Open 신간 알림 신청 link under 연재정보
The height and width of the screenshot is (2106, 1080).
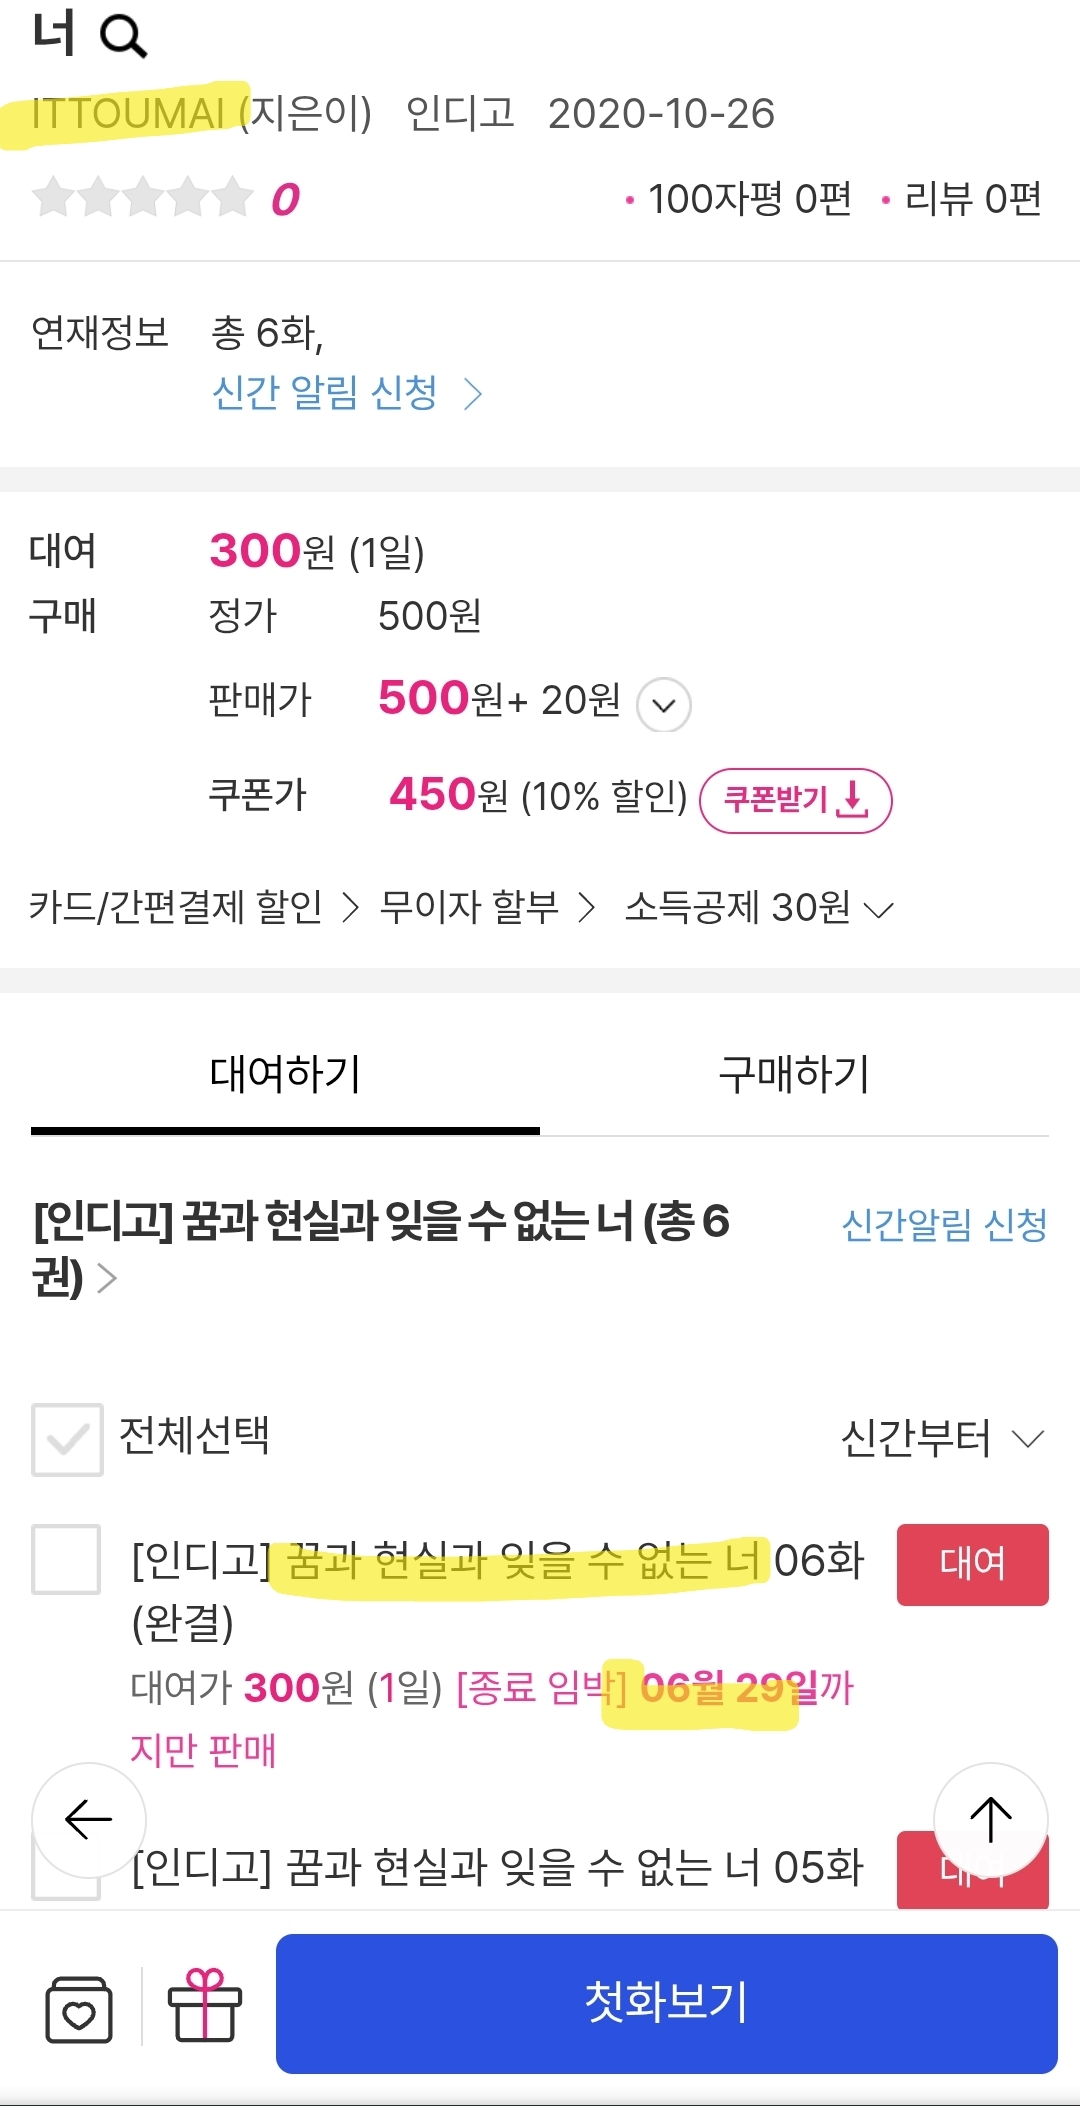346,393
